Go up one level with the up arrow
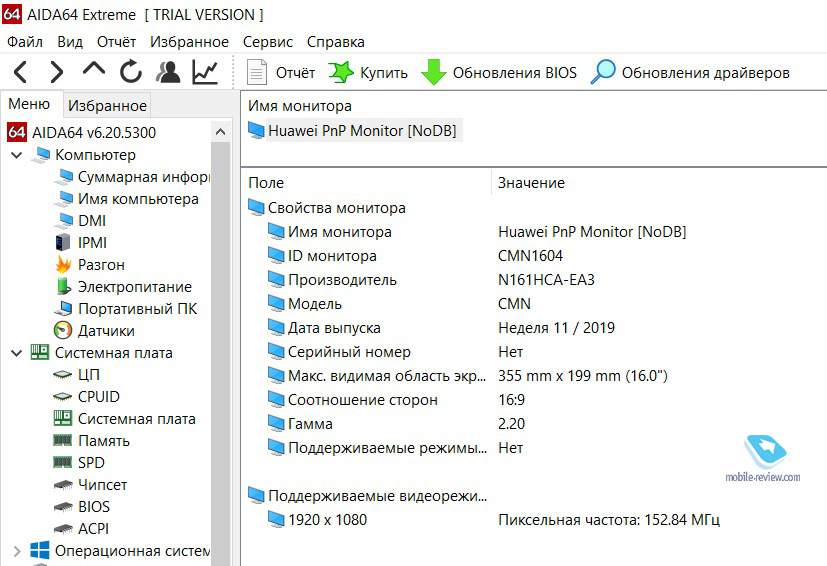The width and height of the screenshot is (827, 566). pos(94,70)
